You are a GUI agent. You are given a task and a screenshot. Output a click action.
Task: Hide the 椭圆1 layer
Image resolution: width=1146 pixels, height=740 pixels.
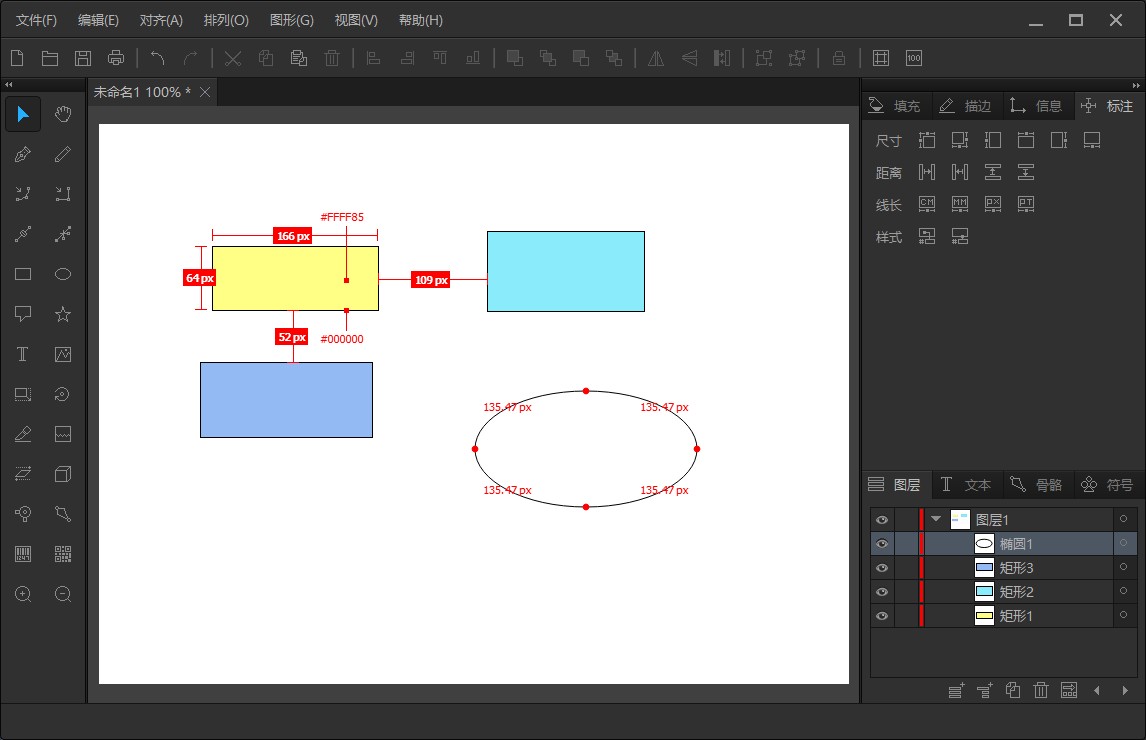pos(881,544)
